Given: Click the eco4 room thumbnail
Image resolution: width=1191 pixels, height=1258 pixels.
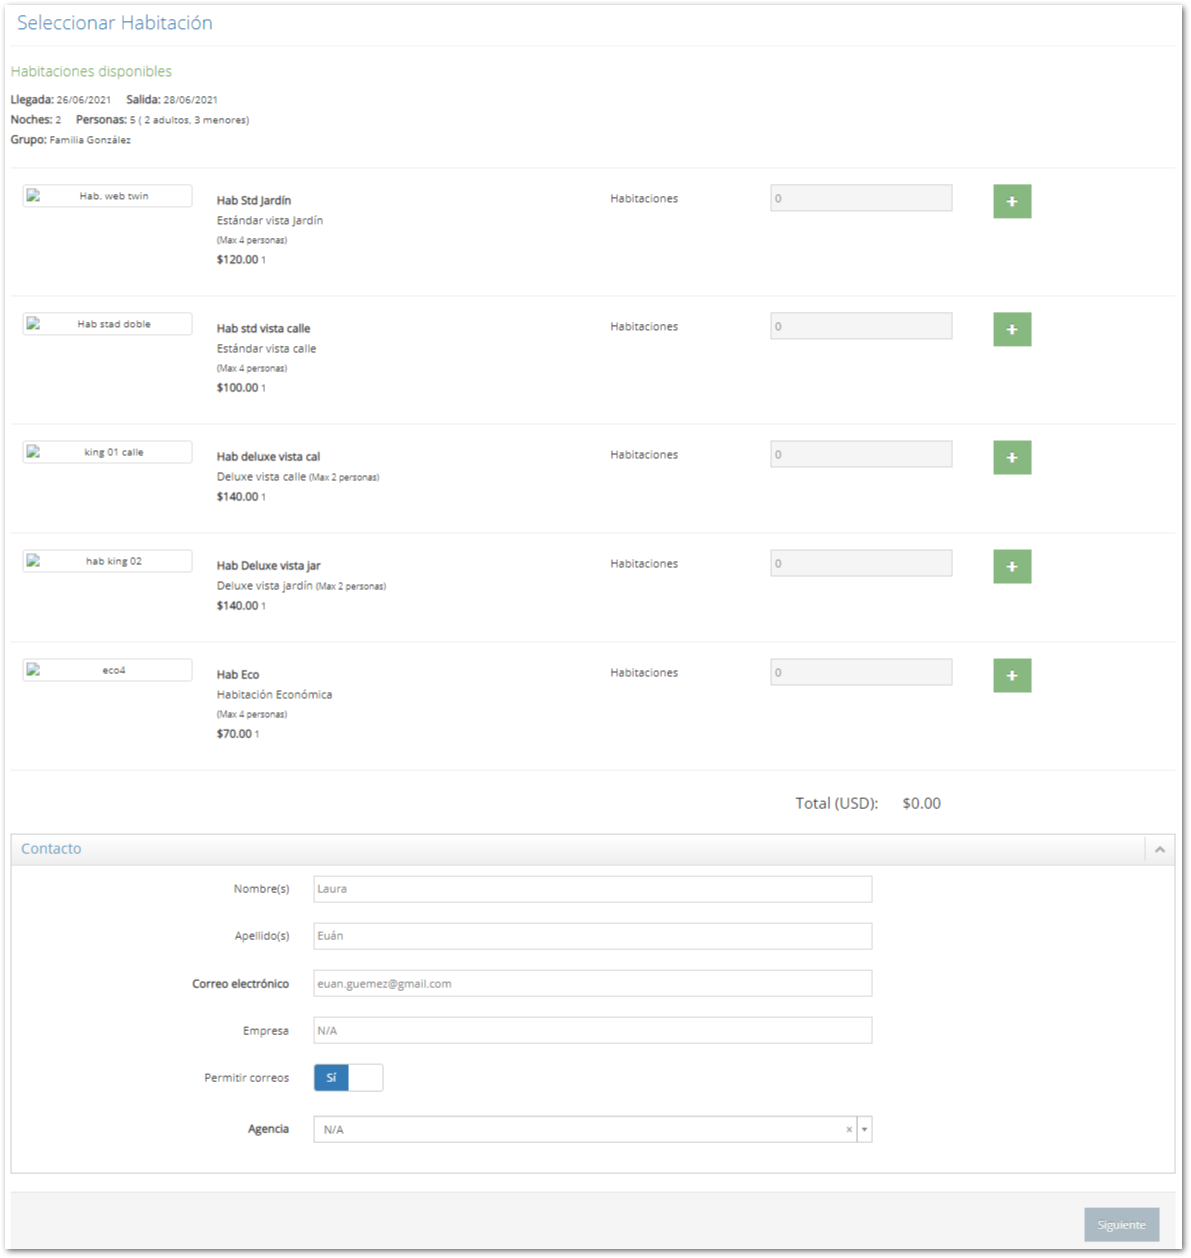Looking at the screenshot, I should click(107, 670).
